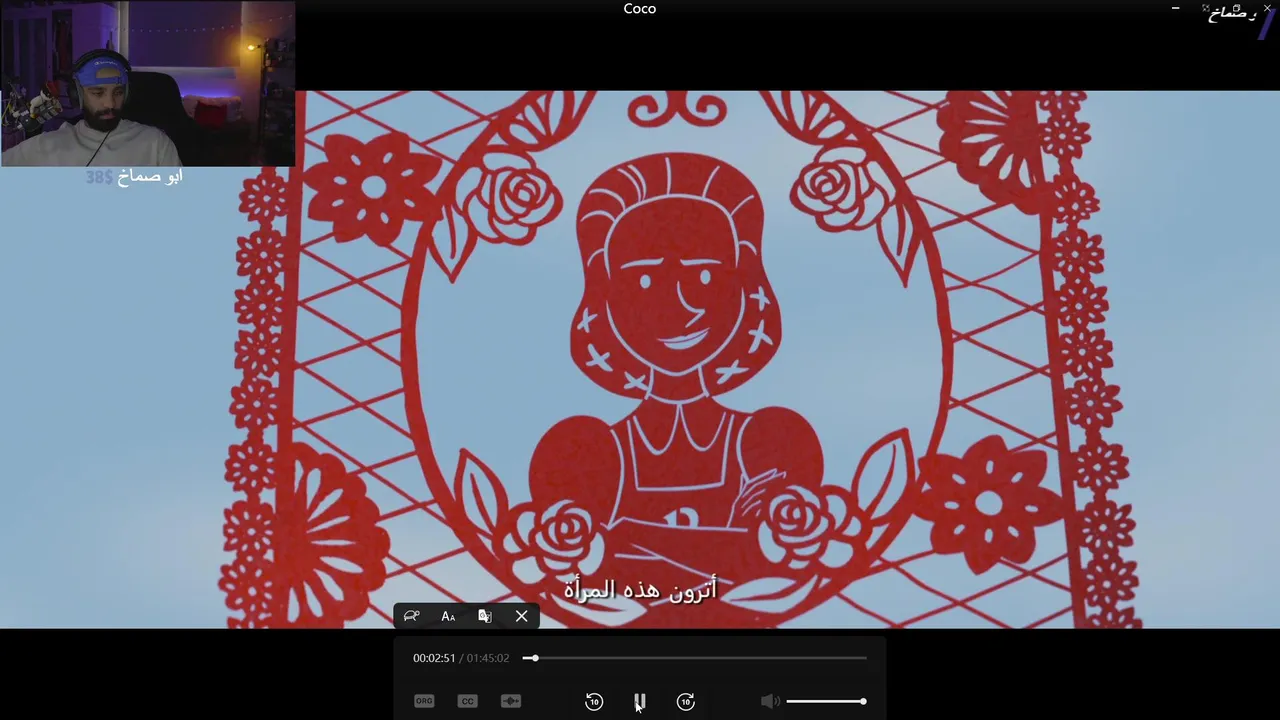Image resolution: width=1280 pixels, height=720 pixels.
Task: Click the 00:02:51 elapsed time
Action: (434, 658)
